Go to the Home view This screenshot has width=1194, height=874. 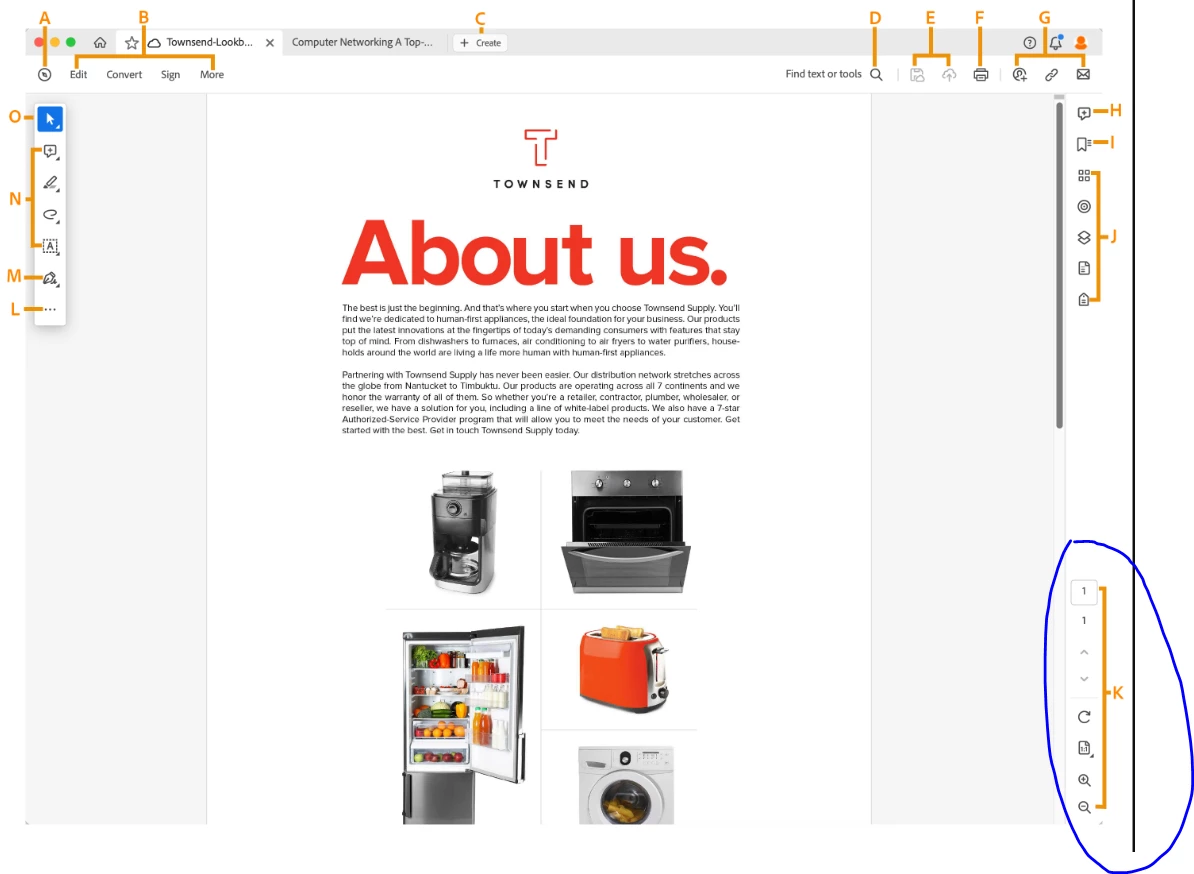pyautogui.click(x=100, y=43)
